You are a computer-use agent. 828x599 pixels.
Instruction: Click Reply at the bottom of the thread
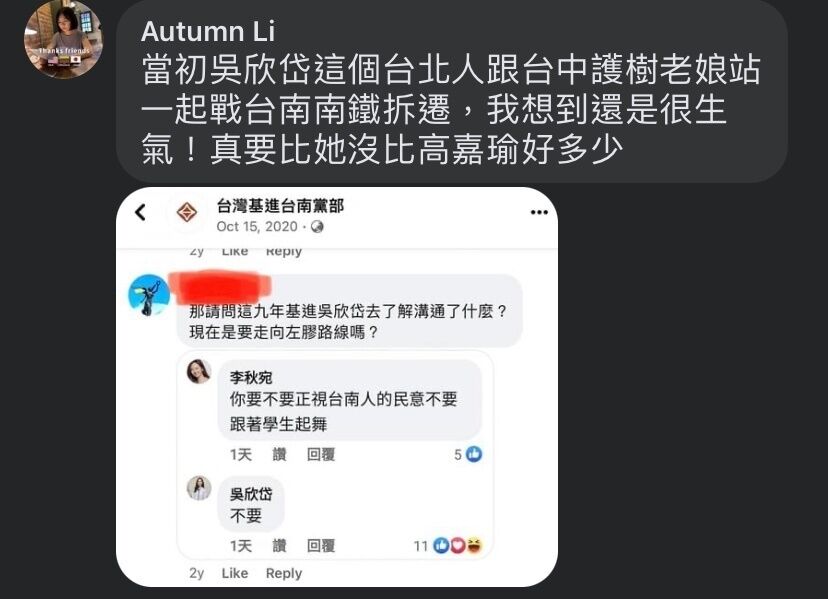284,574
